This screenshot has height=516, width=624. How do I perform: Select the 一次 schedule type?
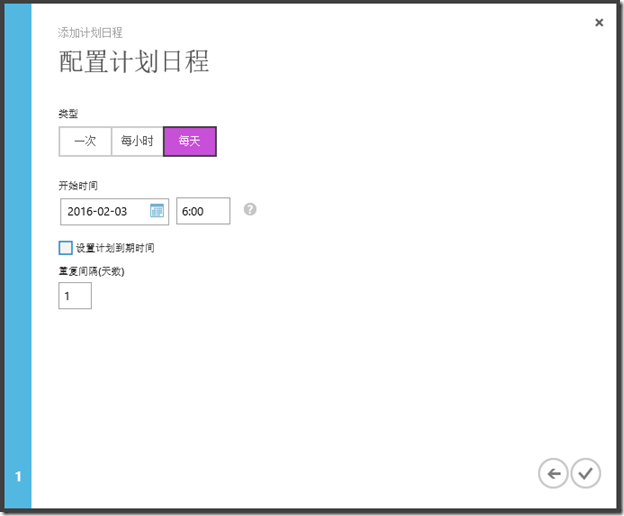[85, 141]
